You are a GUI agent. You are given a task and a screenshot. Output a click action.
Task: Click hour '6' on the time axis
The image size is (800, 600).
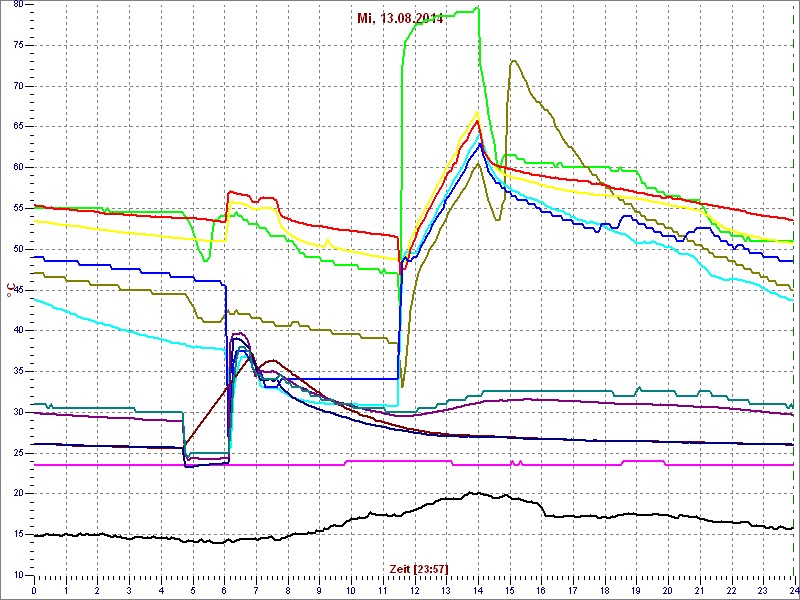(224, 591)
